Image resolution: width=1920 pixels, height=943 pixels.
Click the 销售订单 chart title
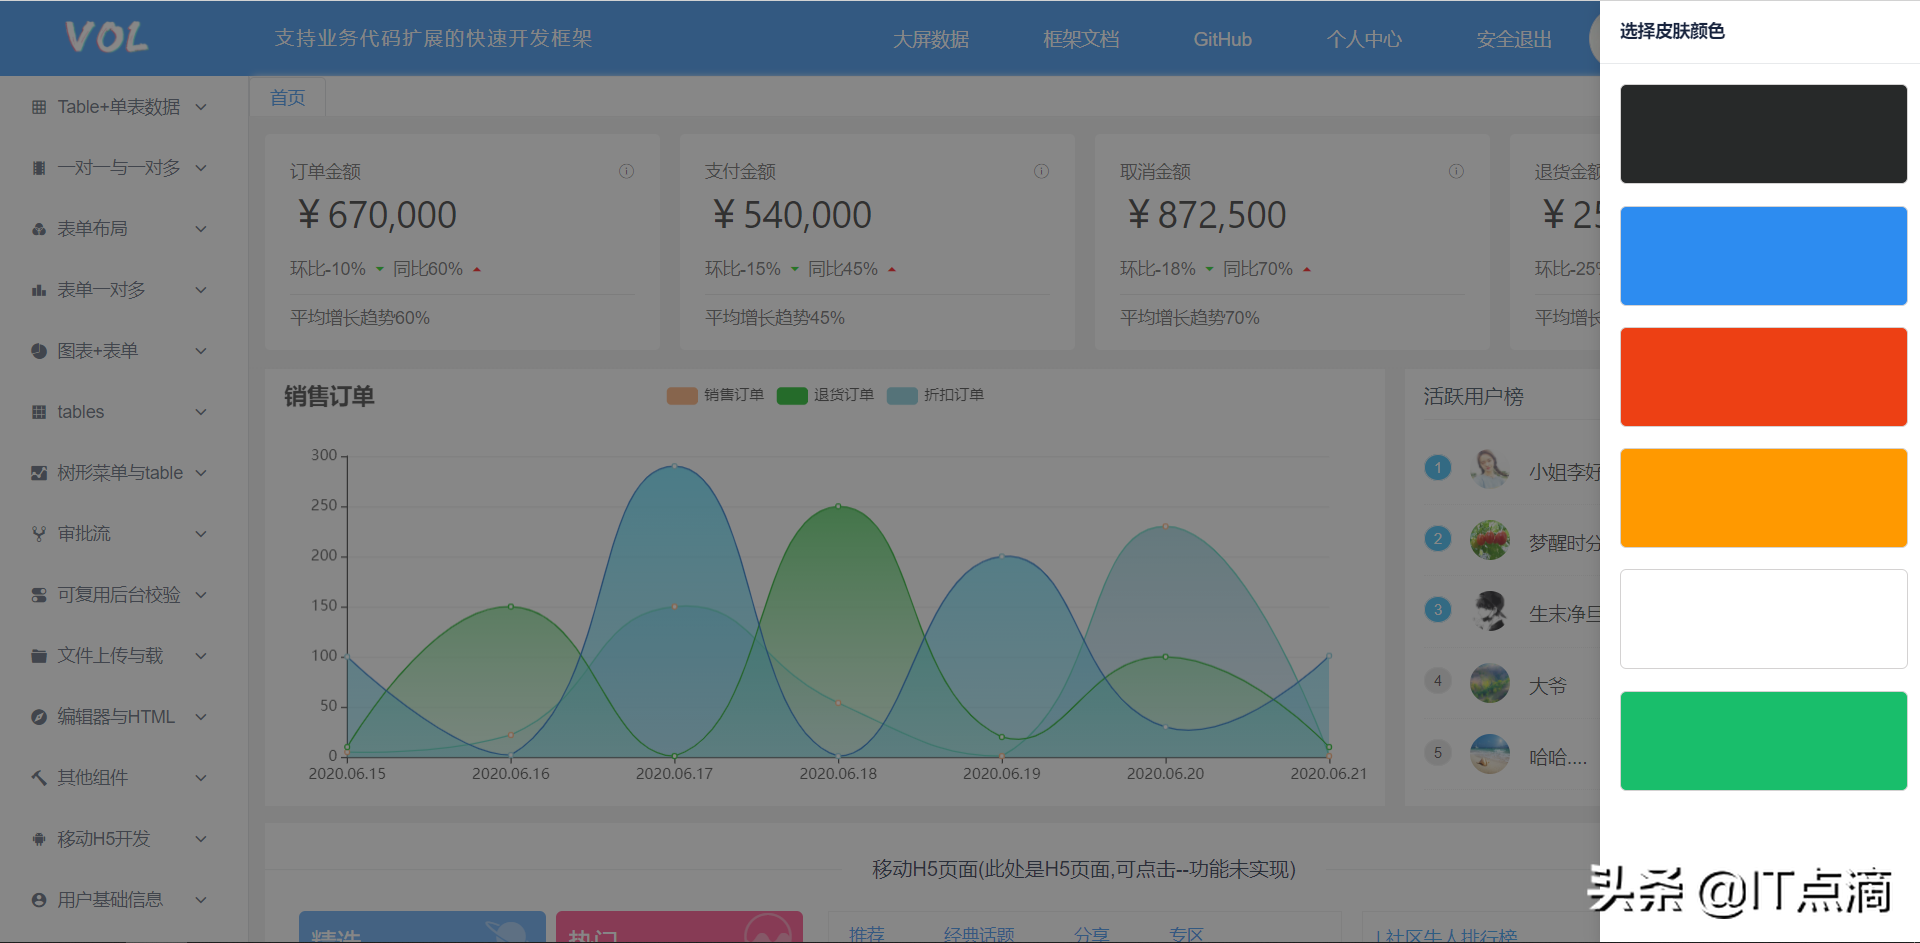tap(329, 396)
